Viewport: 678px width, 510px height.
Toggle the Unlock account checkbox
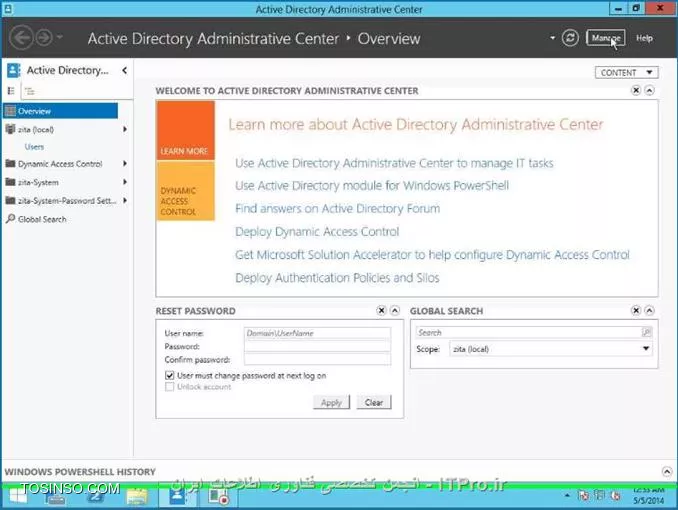point(170,387)
